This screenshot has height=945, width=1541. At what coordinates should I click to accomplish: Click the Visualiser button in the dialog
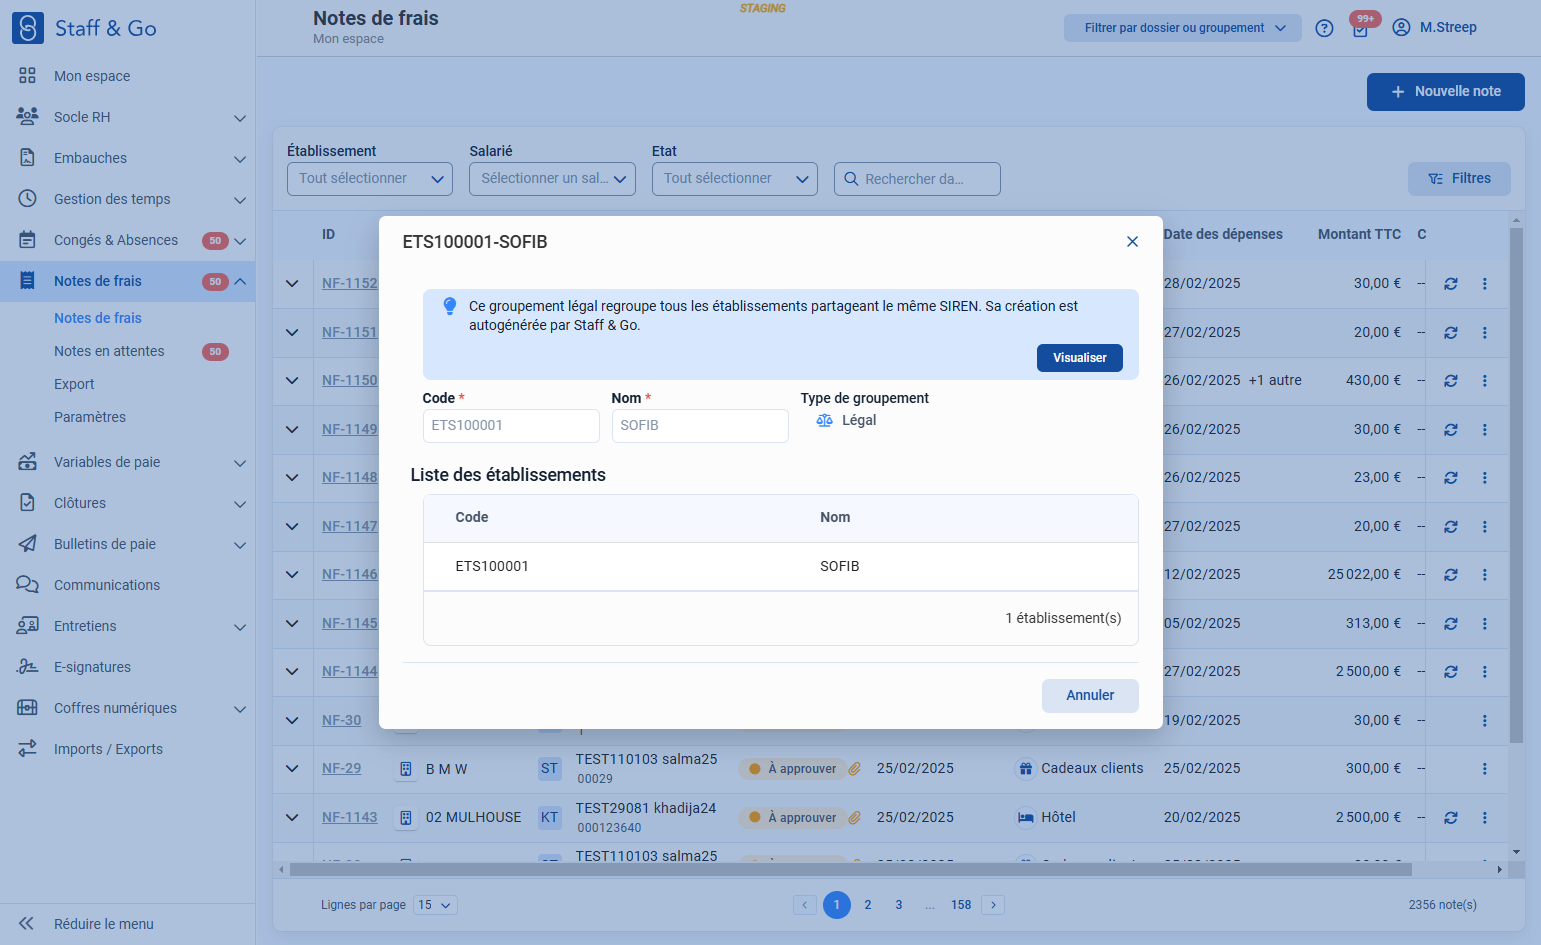(1080, 358)
